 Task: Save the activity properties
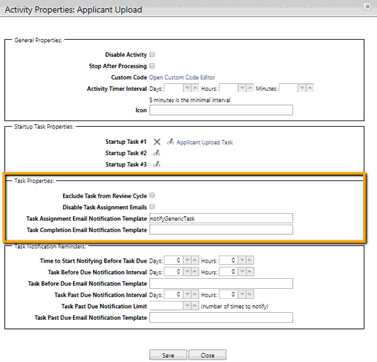pyautogui.click(x=168, y=355)
